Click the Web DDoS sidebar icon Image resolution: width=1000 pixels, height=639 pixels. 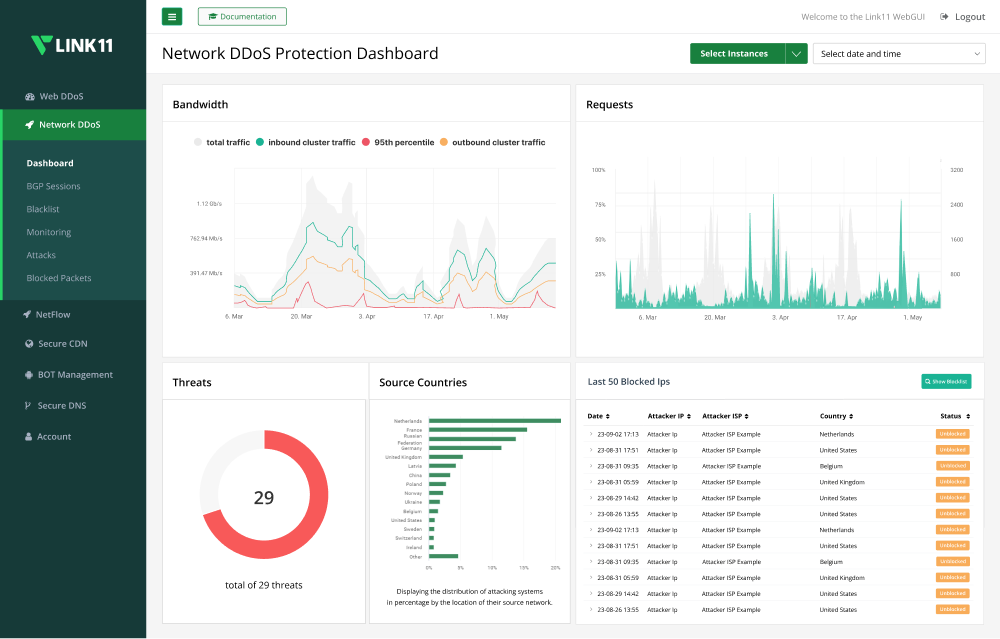coord(29,96)
